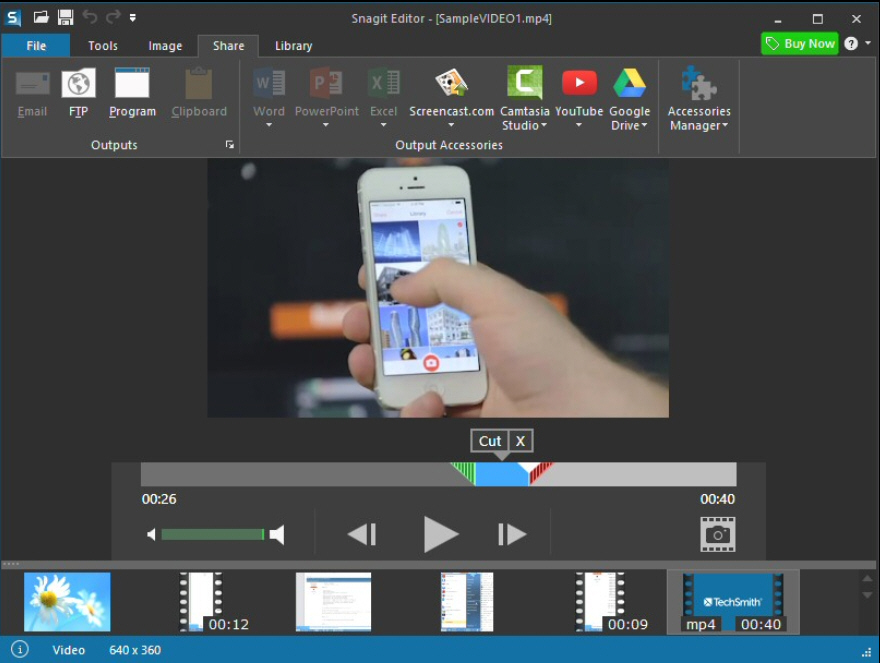Open Customize Quick Access Toolbar dropdown

click(133, 18)
